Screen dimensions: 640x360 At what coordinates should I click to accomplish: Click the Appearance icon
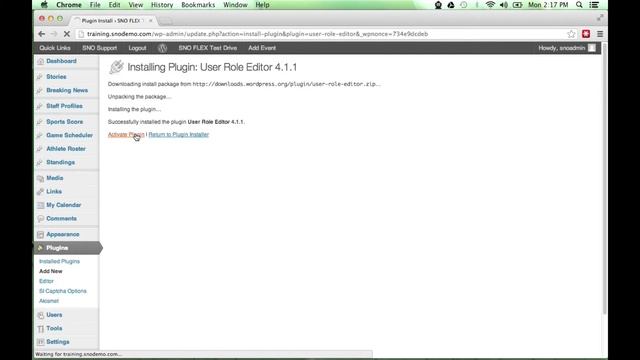40,235
